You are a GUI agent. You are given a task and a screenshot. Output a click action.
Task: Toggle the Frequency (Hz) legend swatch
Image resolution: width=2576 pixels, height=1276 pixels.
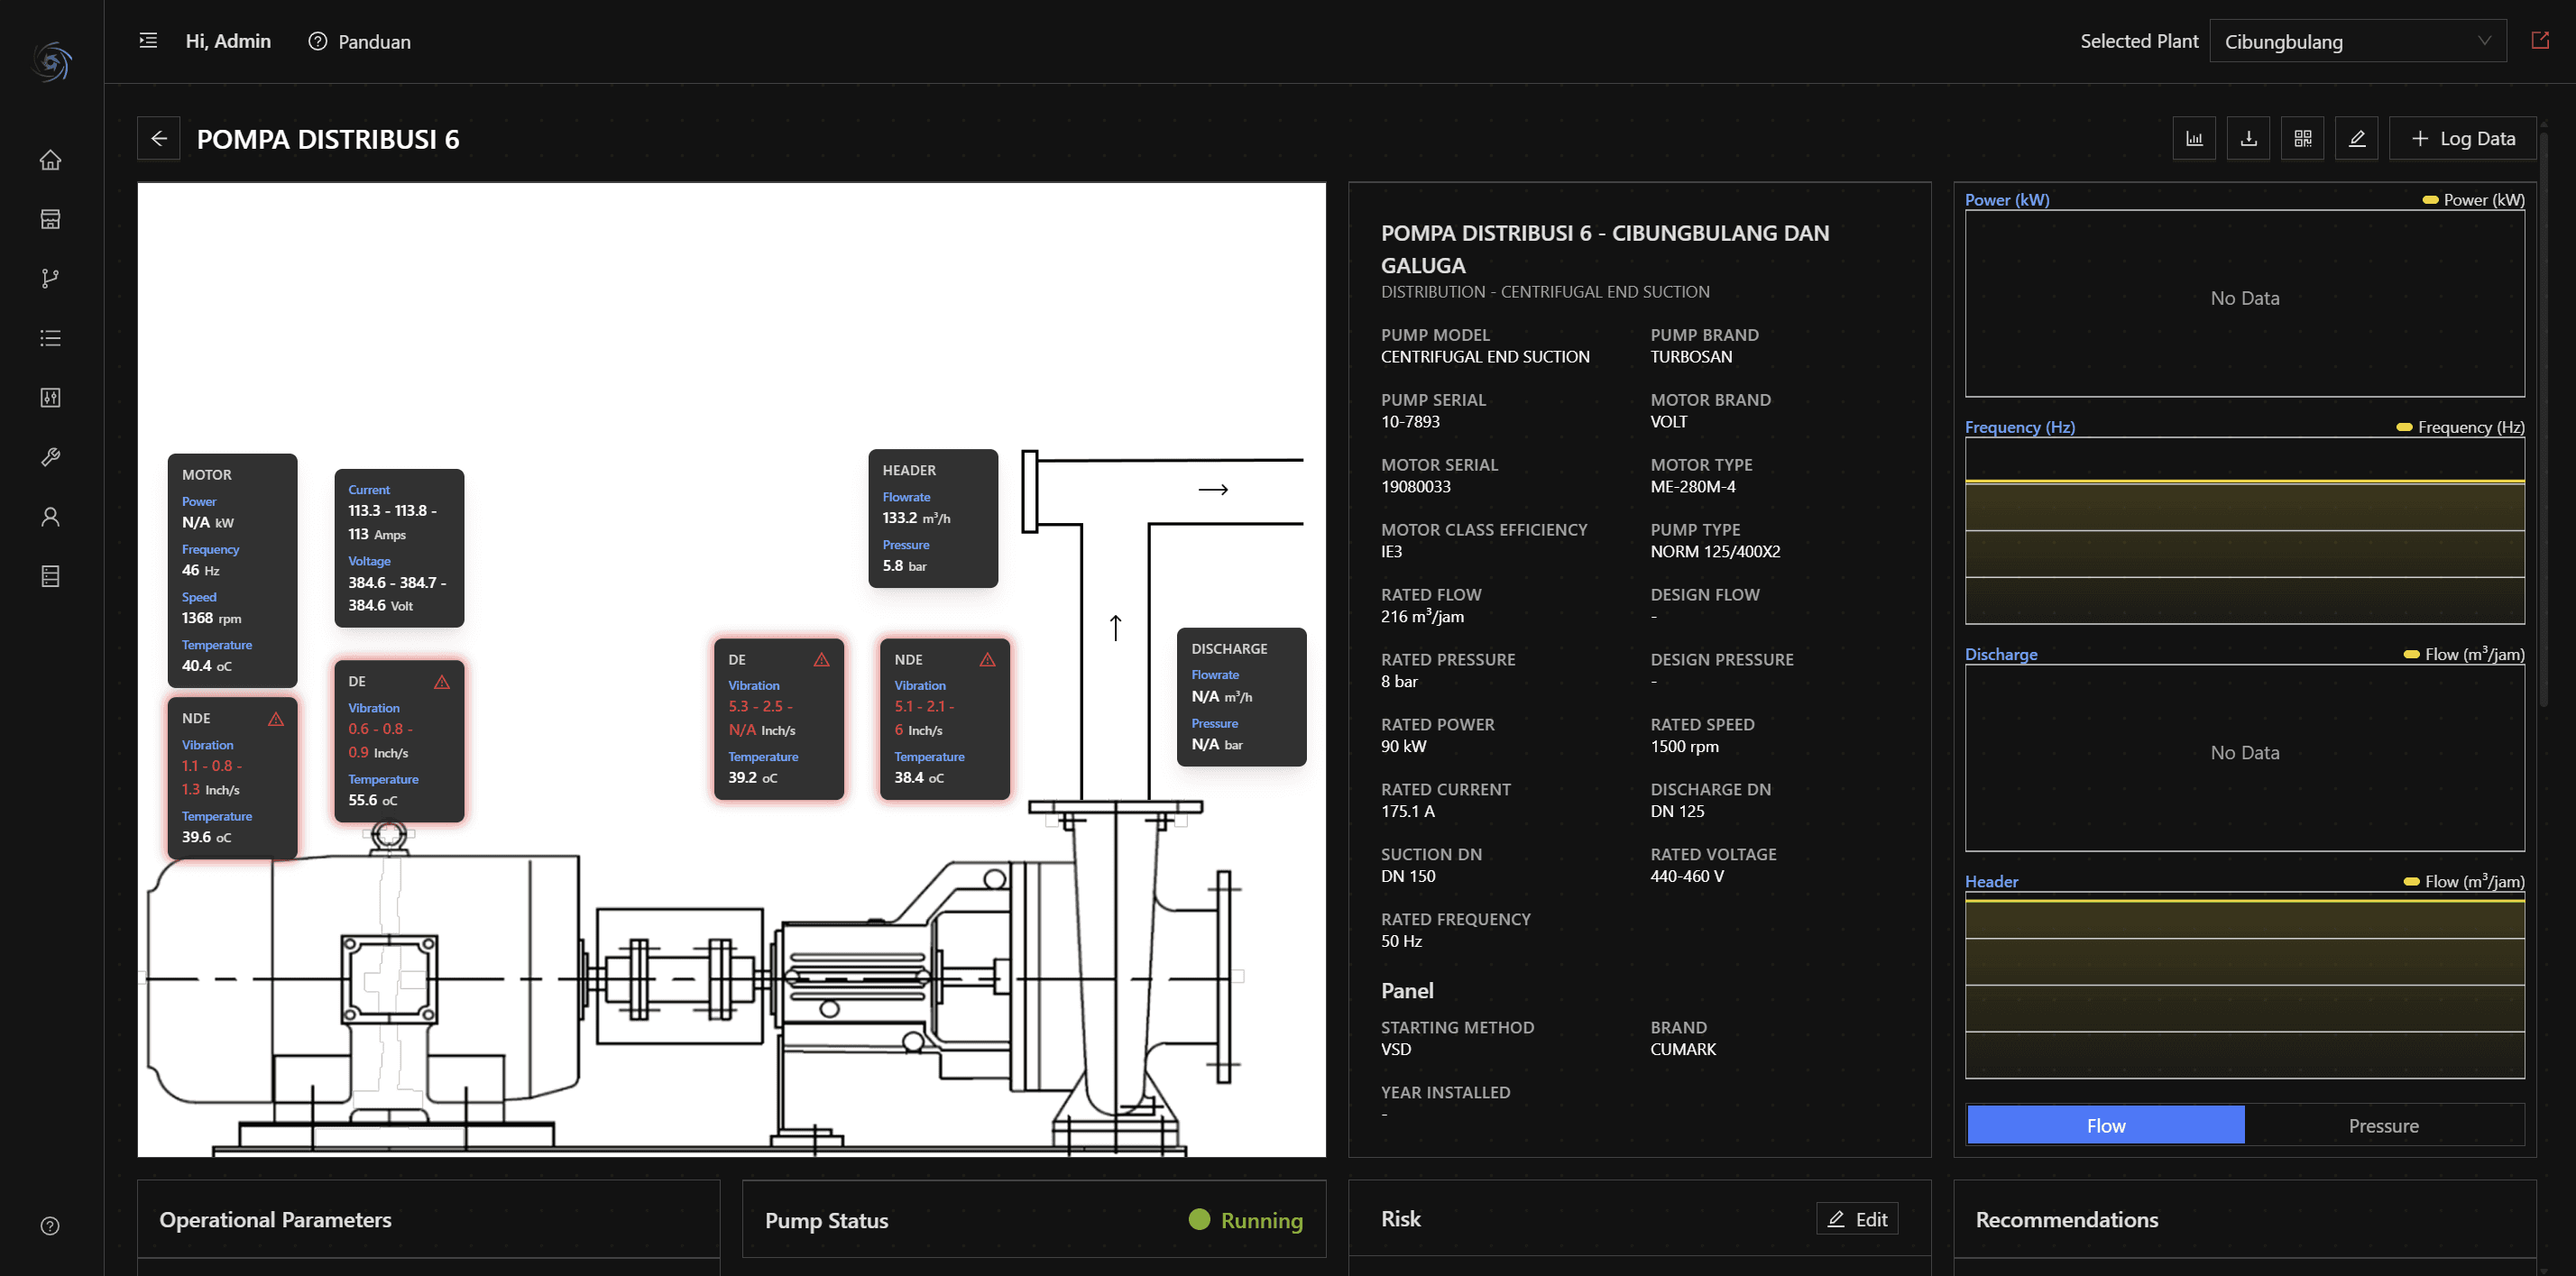[x=2404, y=427]
